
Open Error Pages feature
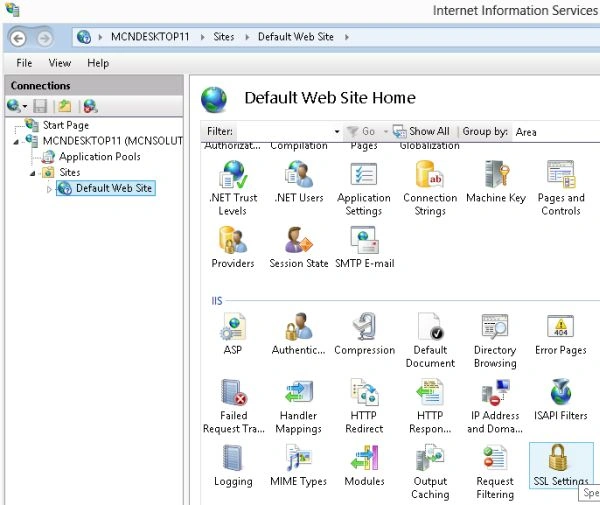point(561,334)
